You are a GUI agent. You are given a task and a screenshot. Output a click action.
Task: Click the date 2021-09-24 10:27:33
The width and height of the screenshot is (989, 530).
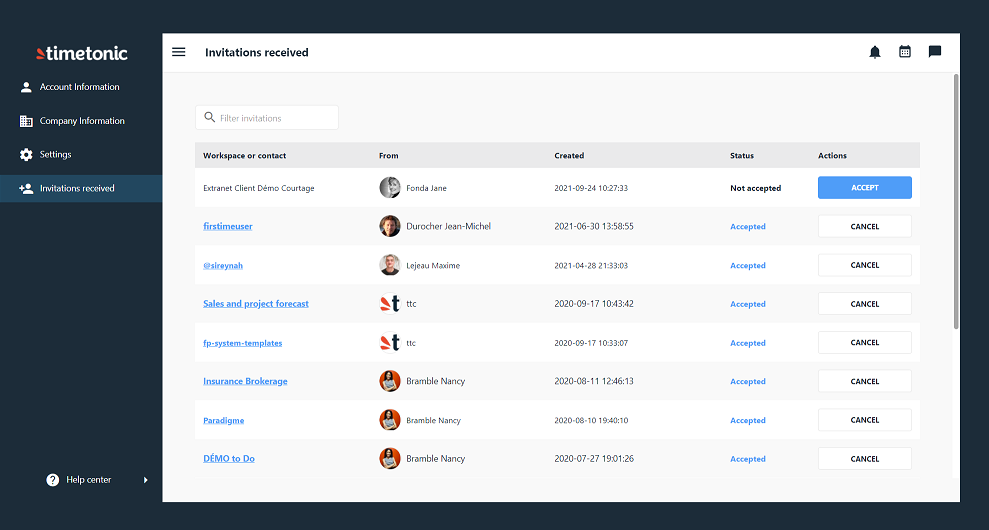[x=591, y=189]
